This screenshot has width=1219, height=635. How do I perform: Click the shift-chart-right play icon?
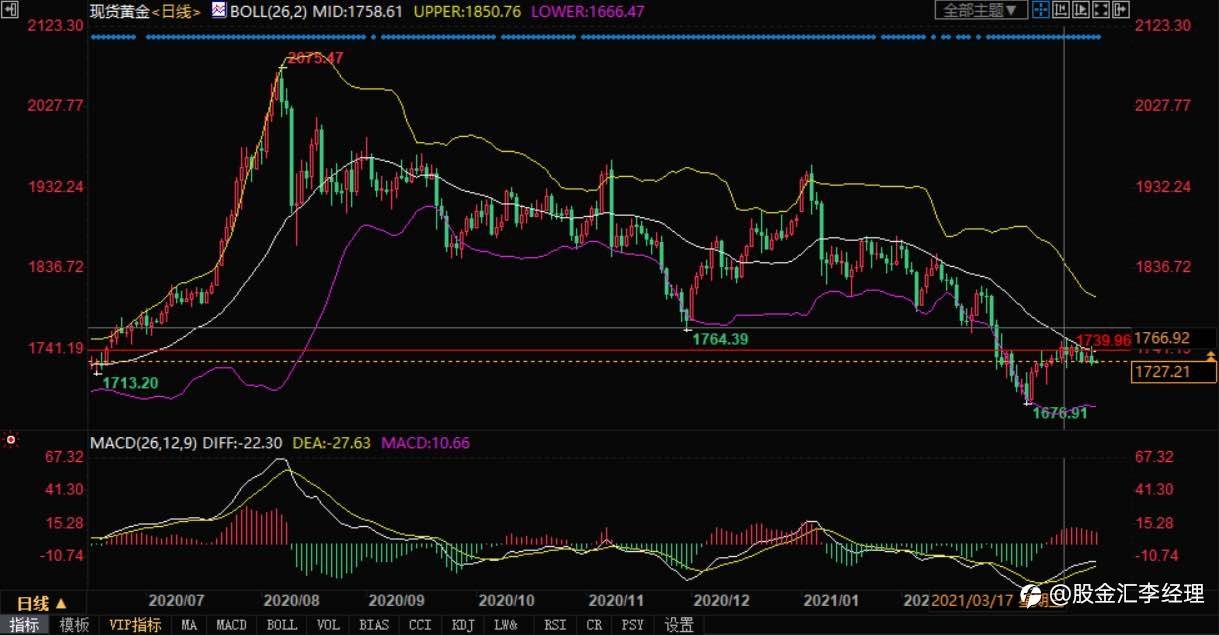(1081, 10)
